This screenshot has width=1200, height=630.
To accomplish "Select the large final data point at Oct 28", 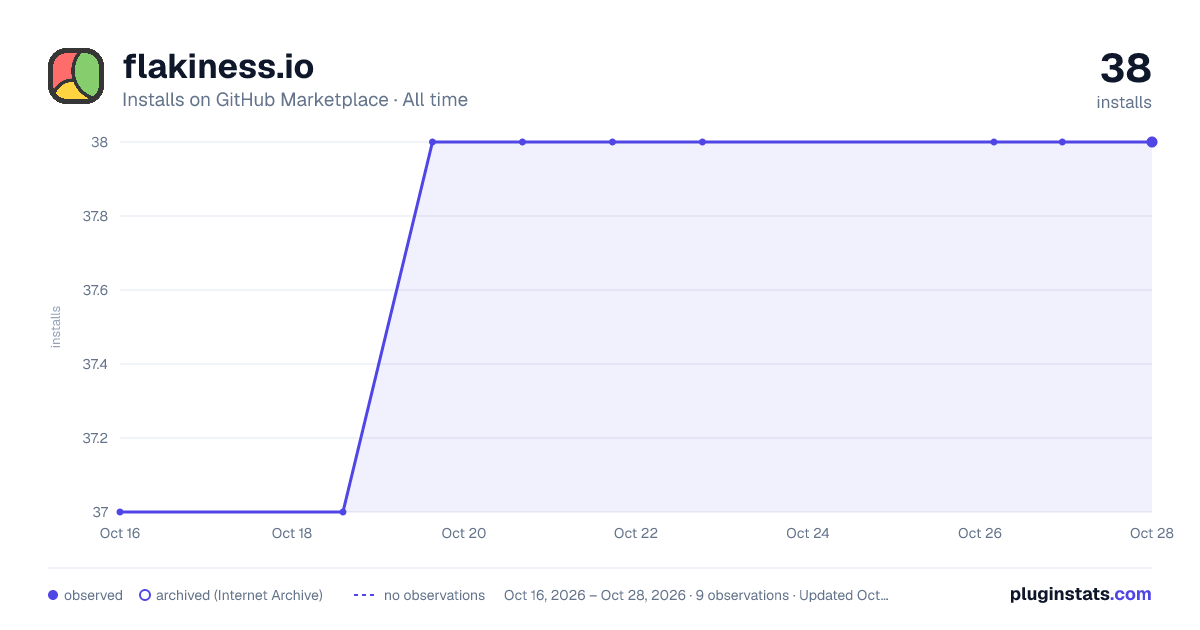I will 1152,142.
